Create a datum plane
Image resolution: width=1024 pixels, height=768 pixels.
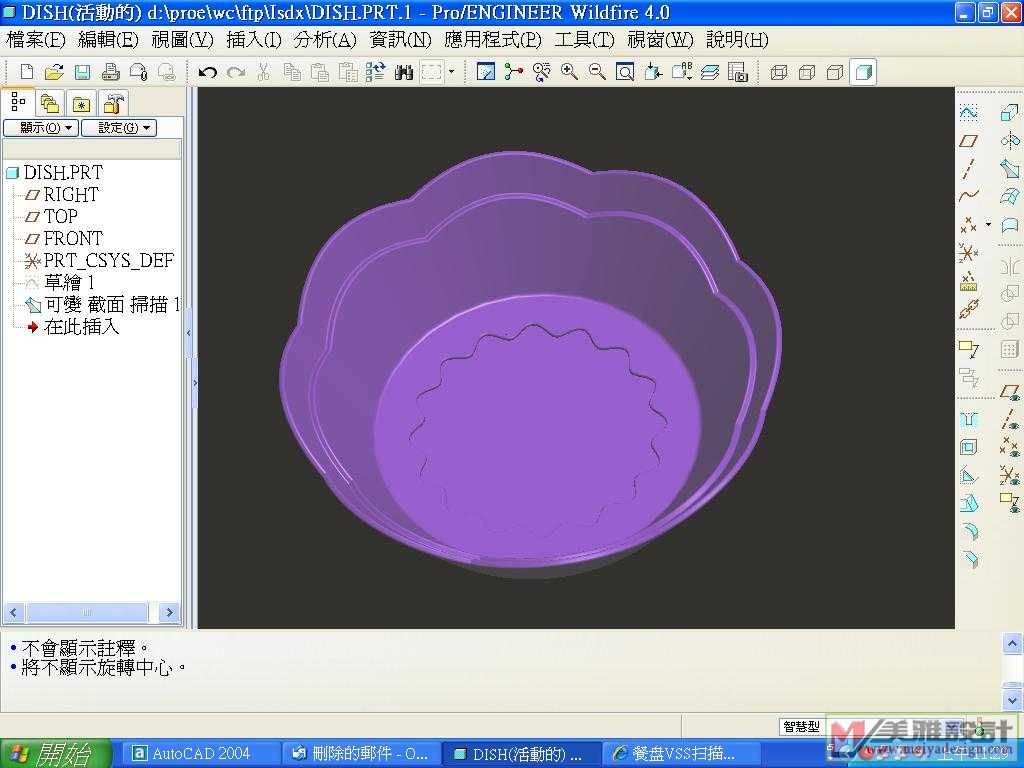click(968, 140)
